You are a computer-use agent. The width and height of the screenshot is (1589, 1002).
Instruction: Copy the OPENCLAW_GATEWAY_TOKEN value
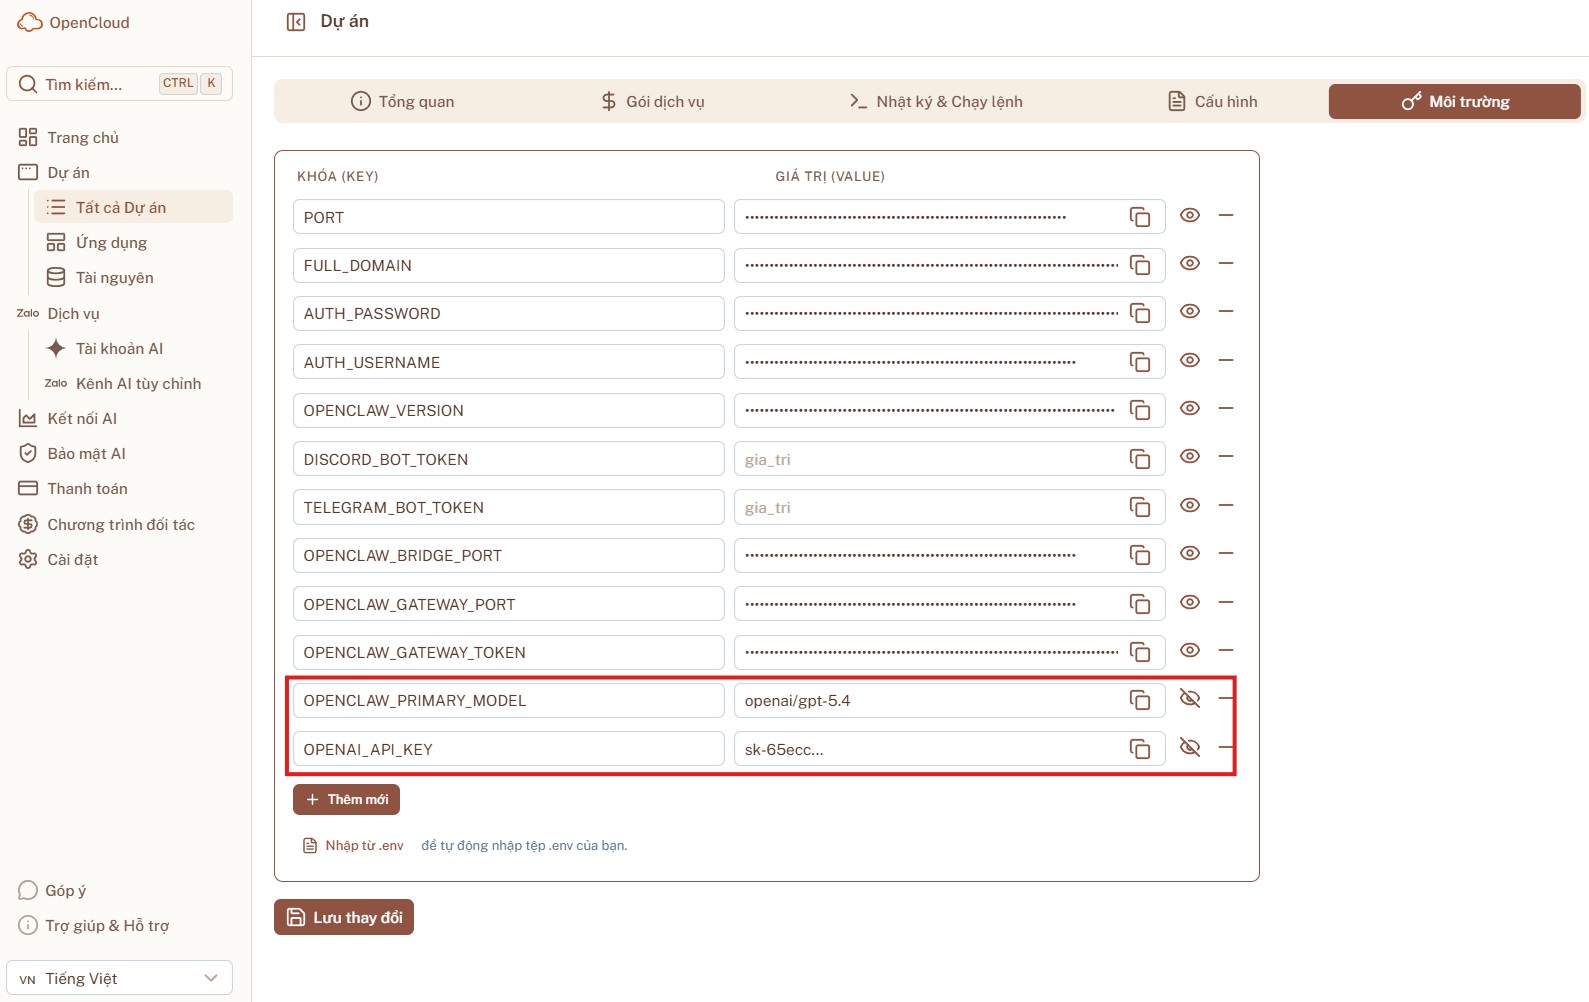pos(1139,652)
